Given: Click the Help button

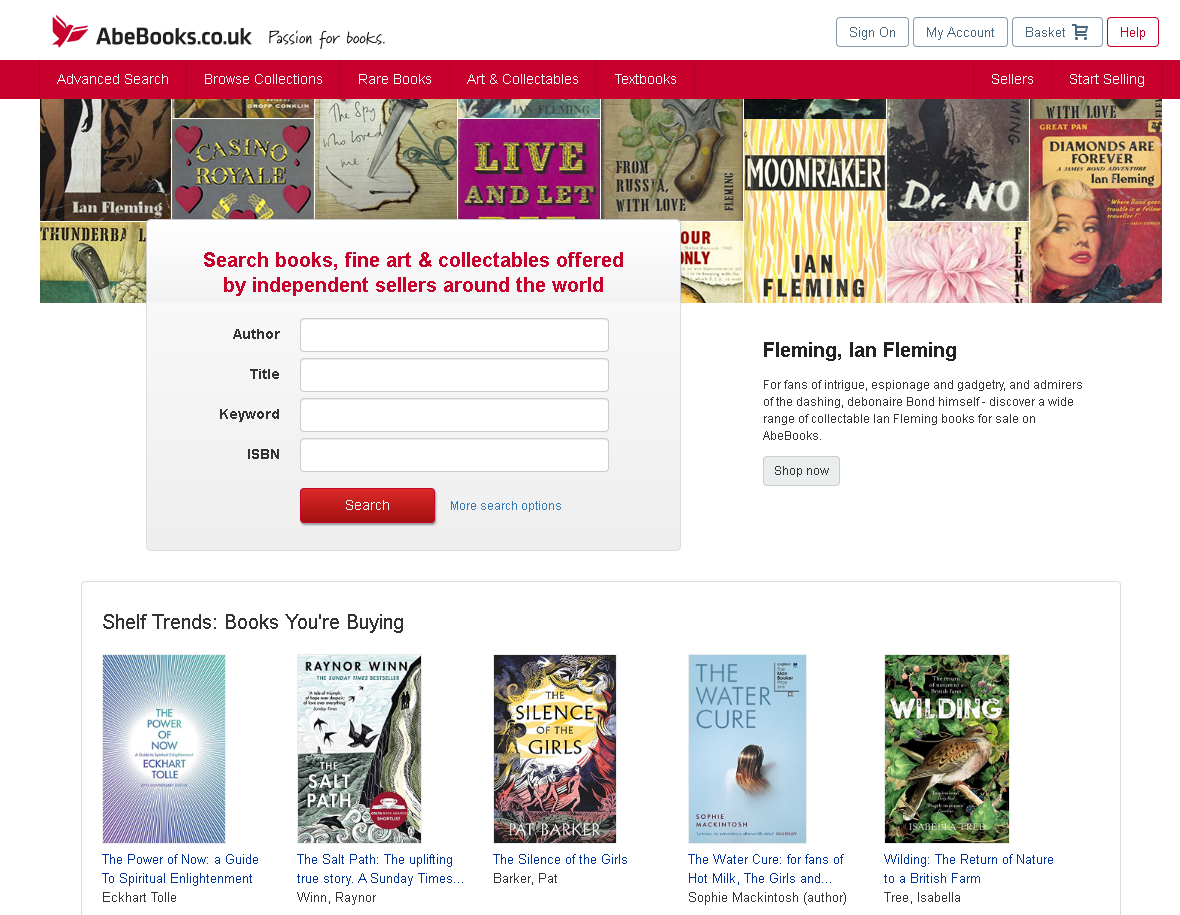Looking at the screenshot, I should click(1132, 32).
